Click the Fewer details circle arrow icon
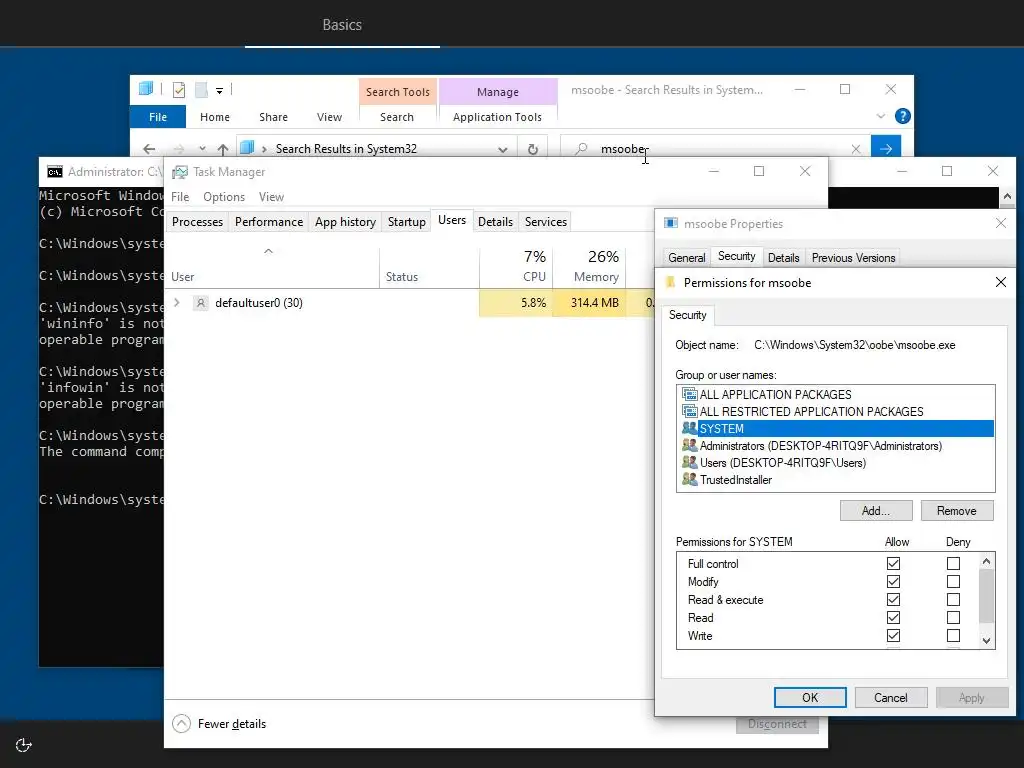This screenshot has height=768, width=1024. pyautogui.click(x=182, y=724)
